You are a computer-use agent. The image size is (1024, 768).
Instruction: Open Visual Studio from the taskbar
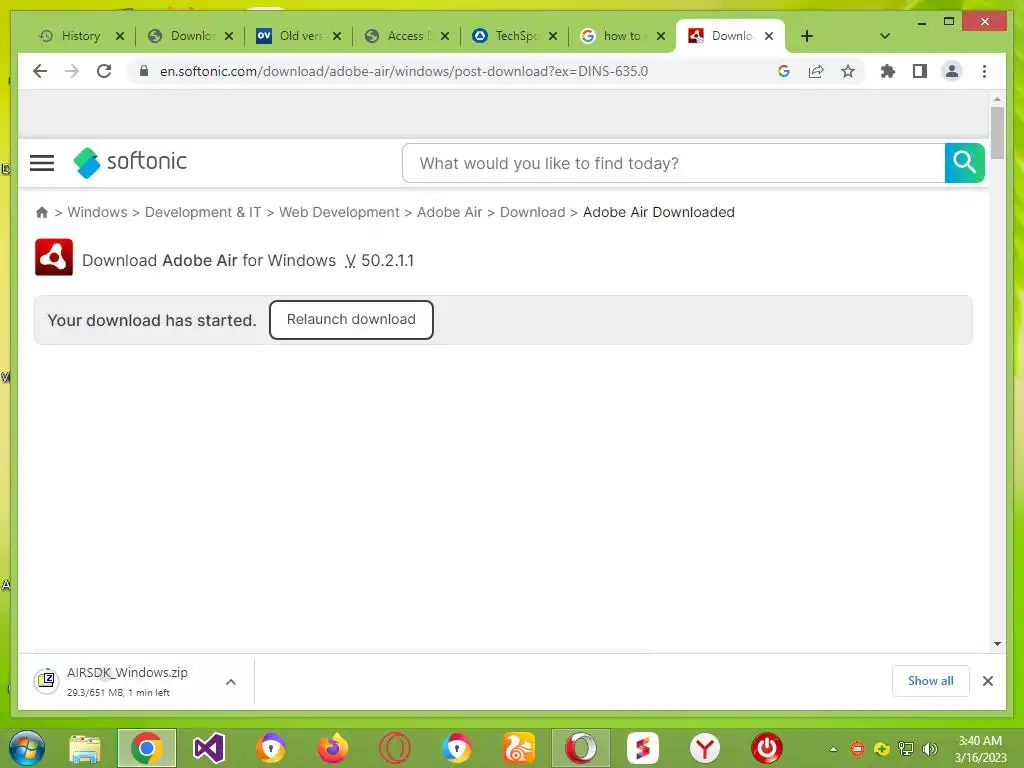(208, 748)
